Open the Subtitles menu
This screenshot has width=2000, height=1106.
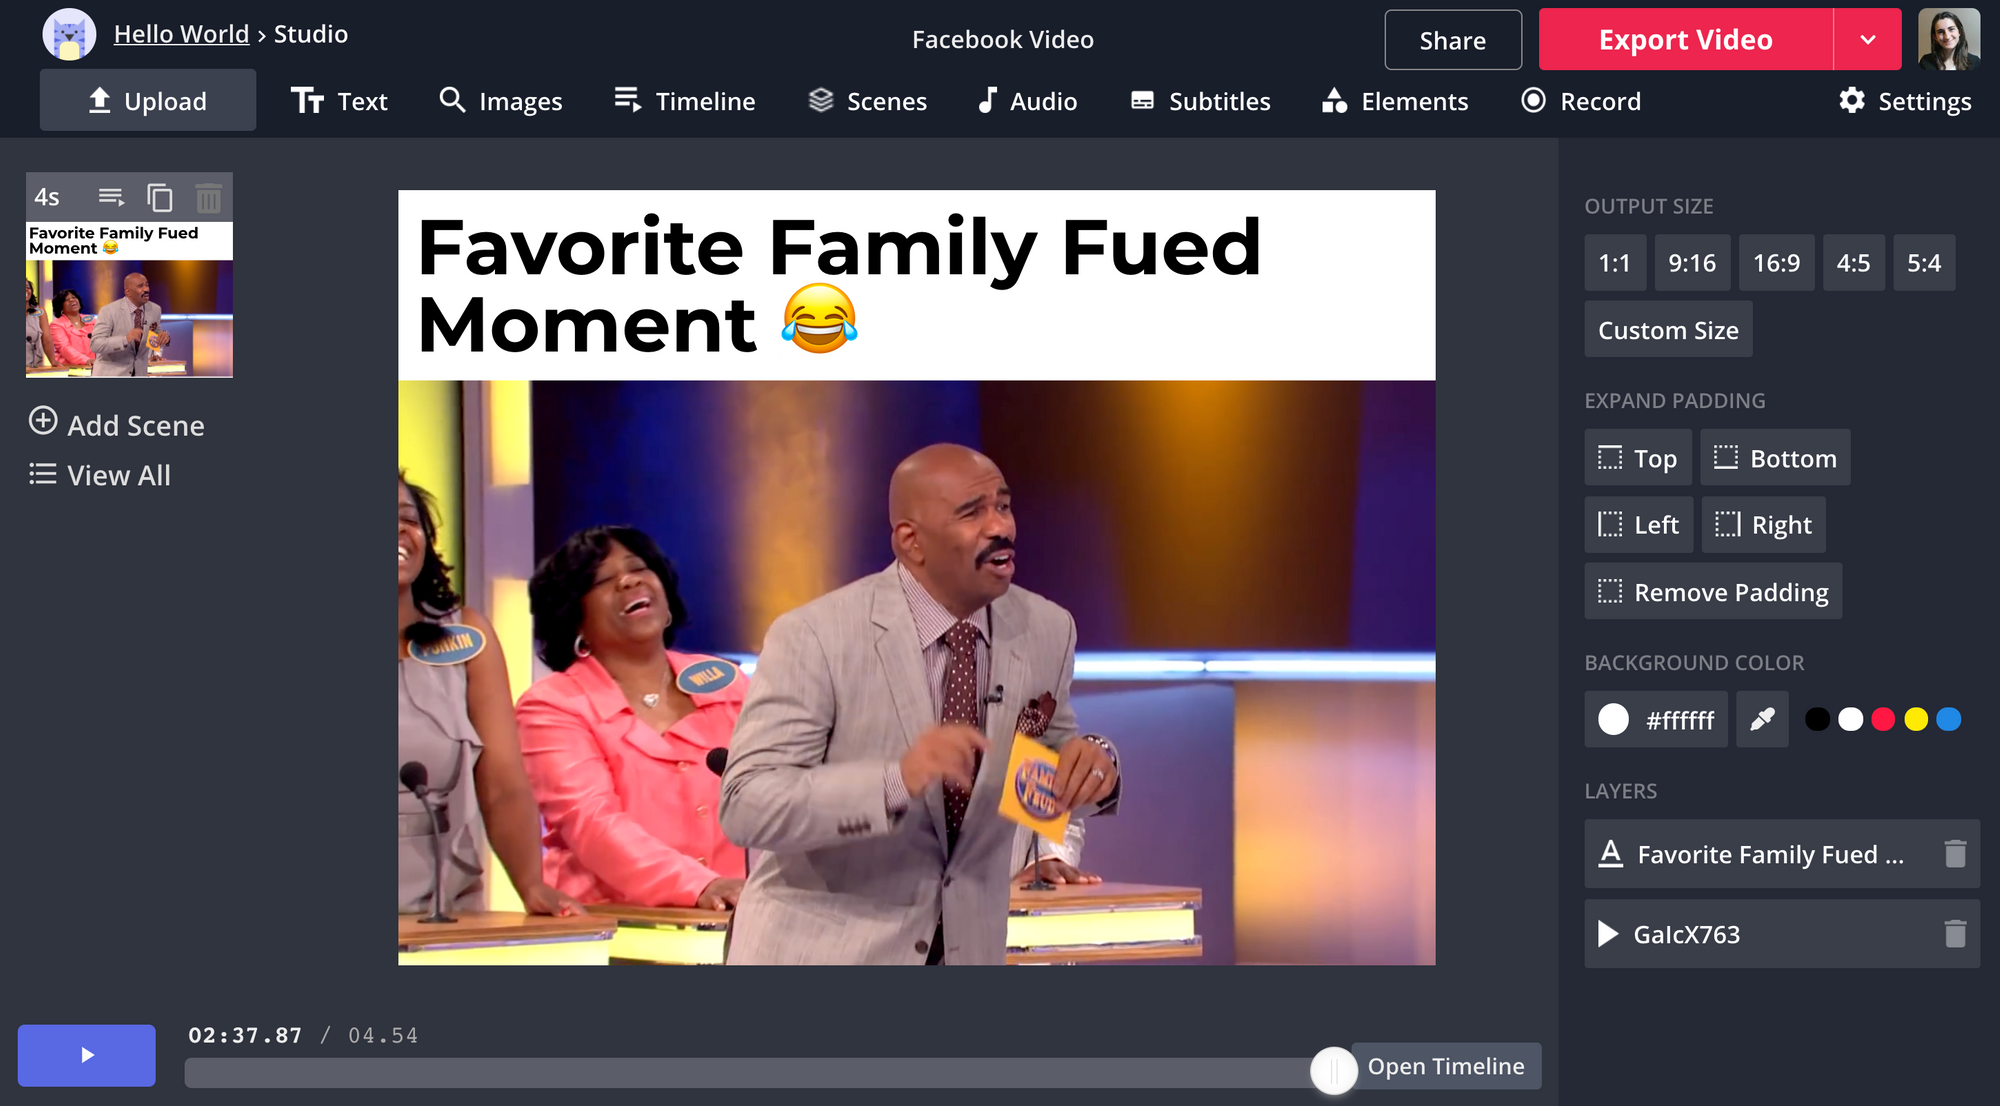1200,101
